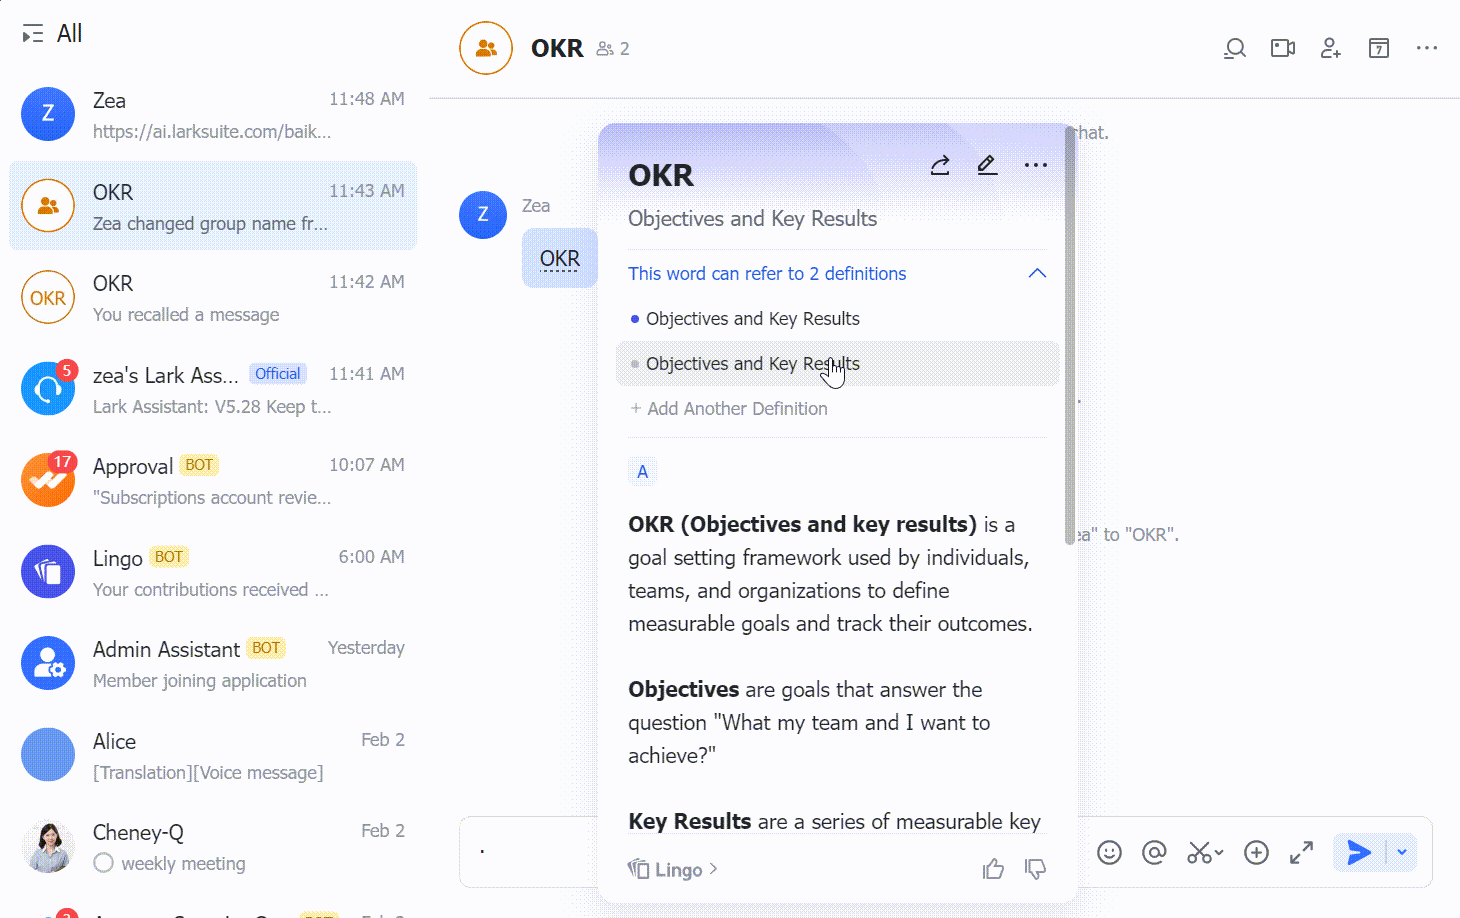Image resolution: width=1460 pixels, height=918 pixels.
Task: Start a video call from the chat header
Action: 1283,48
